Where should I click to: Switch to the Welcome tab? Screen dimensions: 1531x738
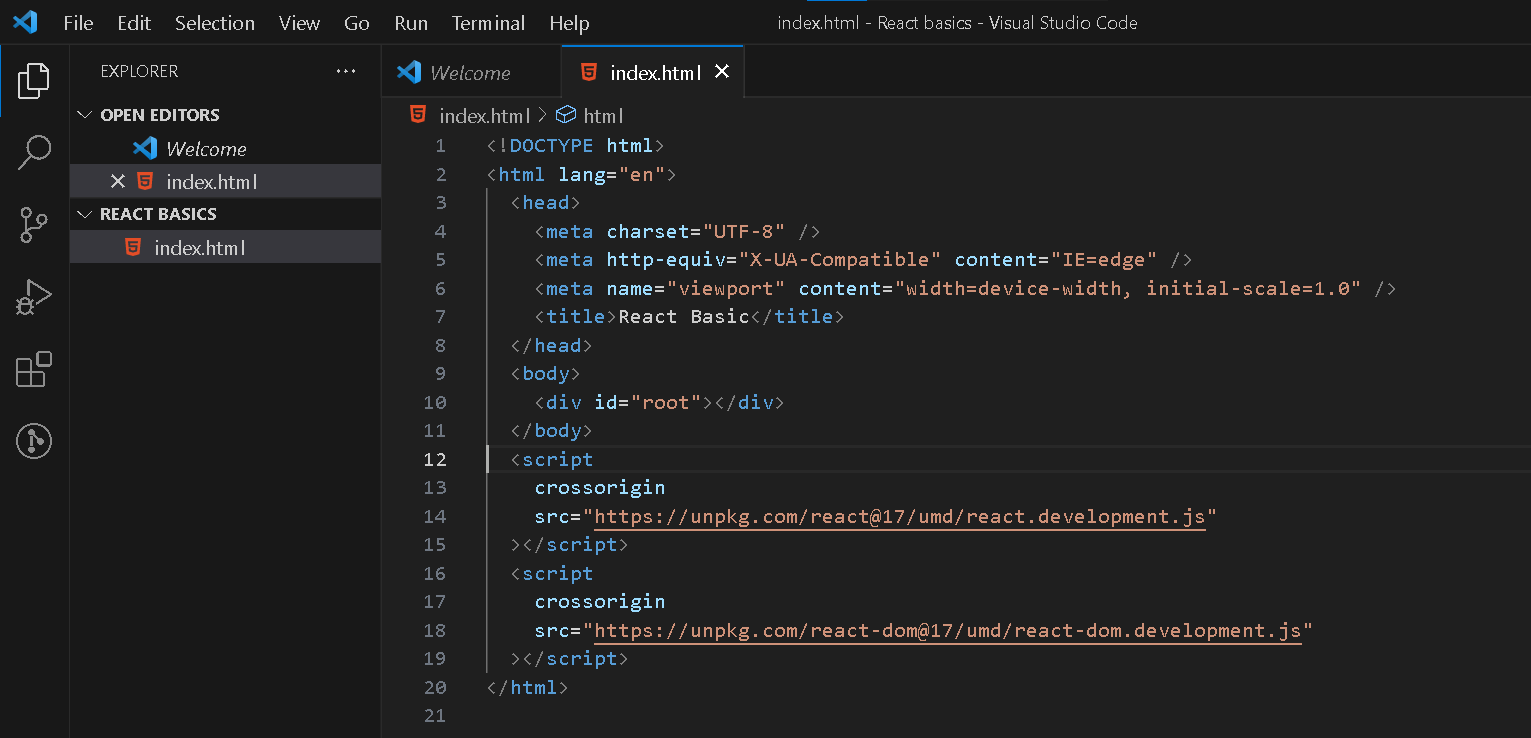click(x=470, y=72)
